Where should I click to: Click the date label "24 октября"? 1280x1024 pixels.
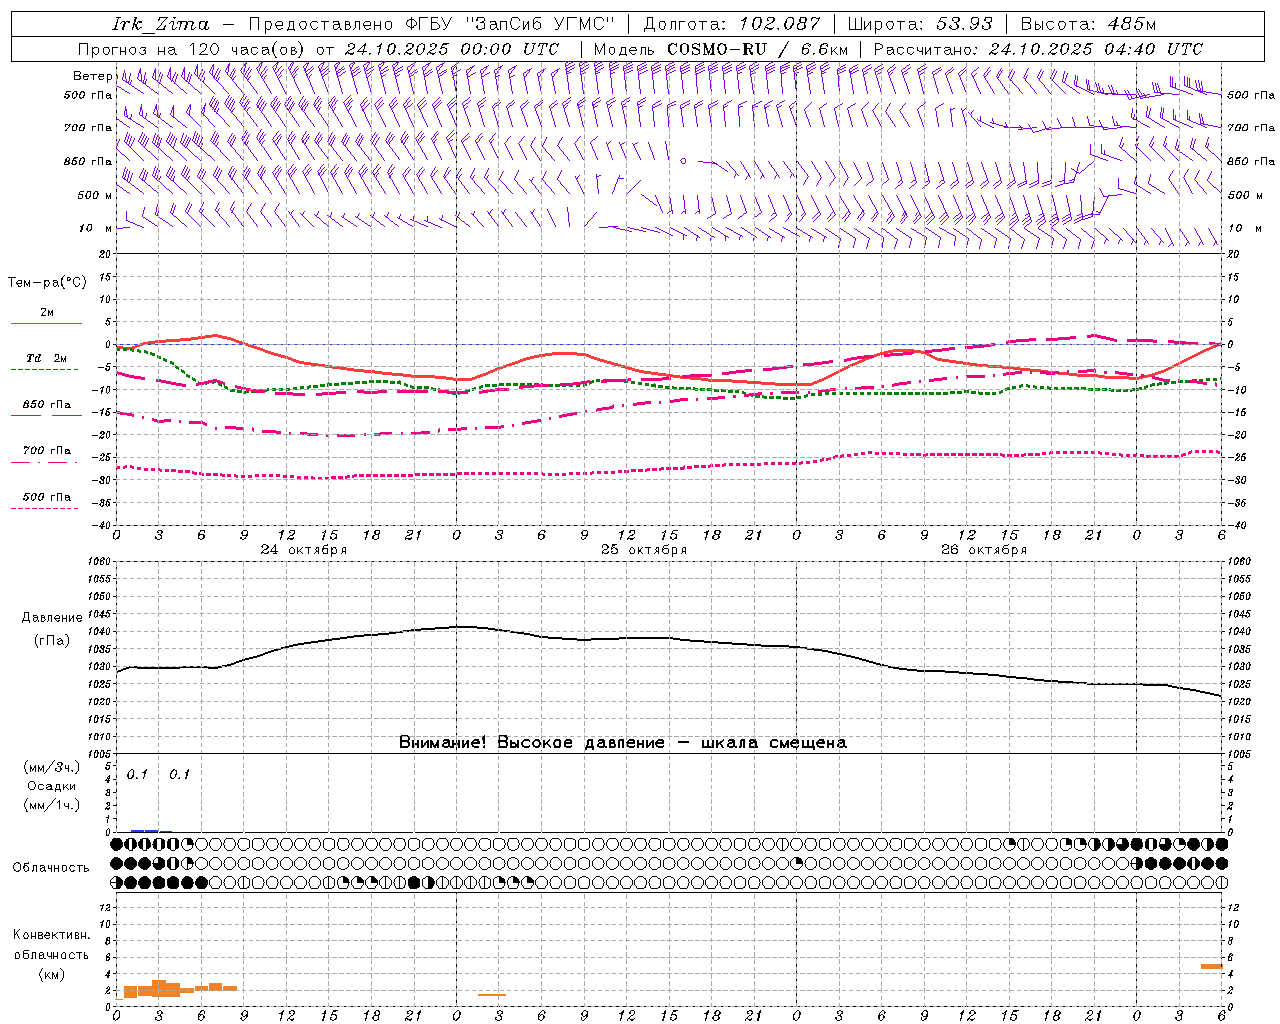[x=303, y=550]
